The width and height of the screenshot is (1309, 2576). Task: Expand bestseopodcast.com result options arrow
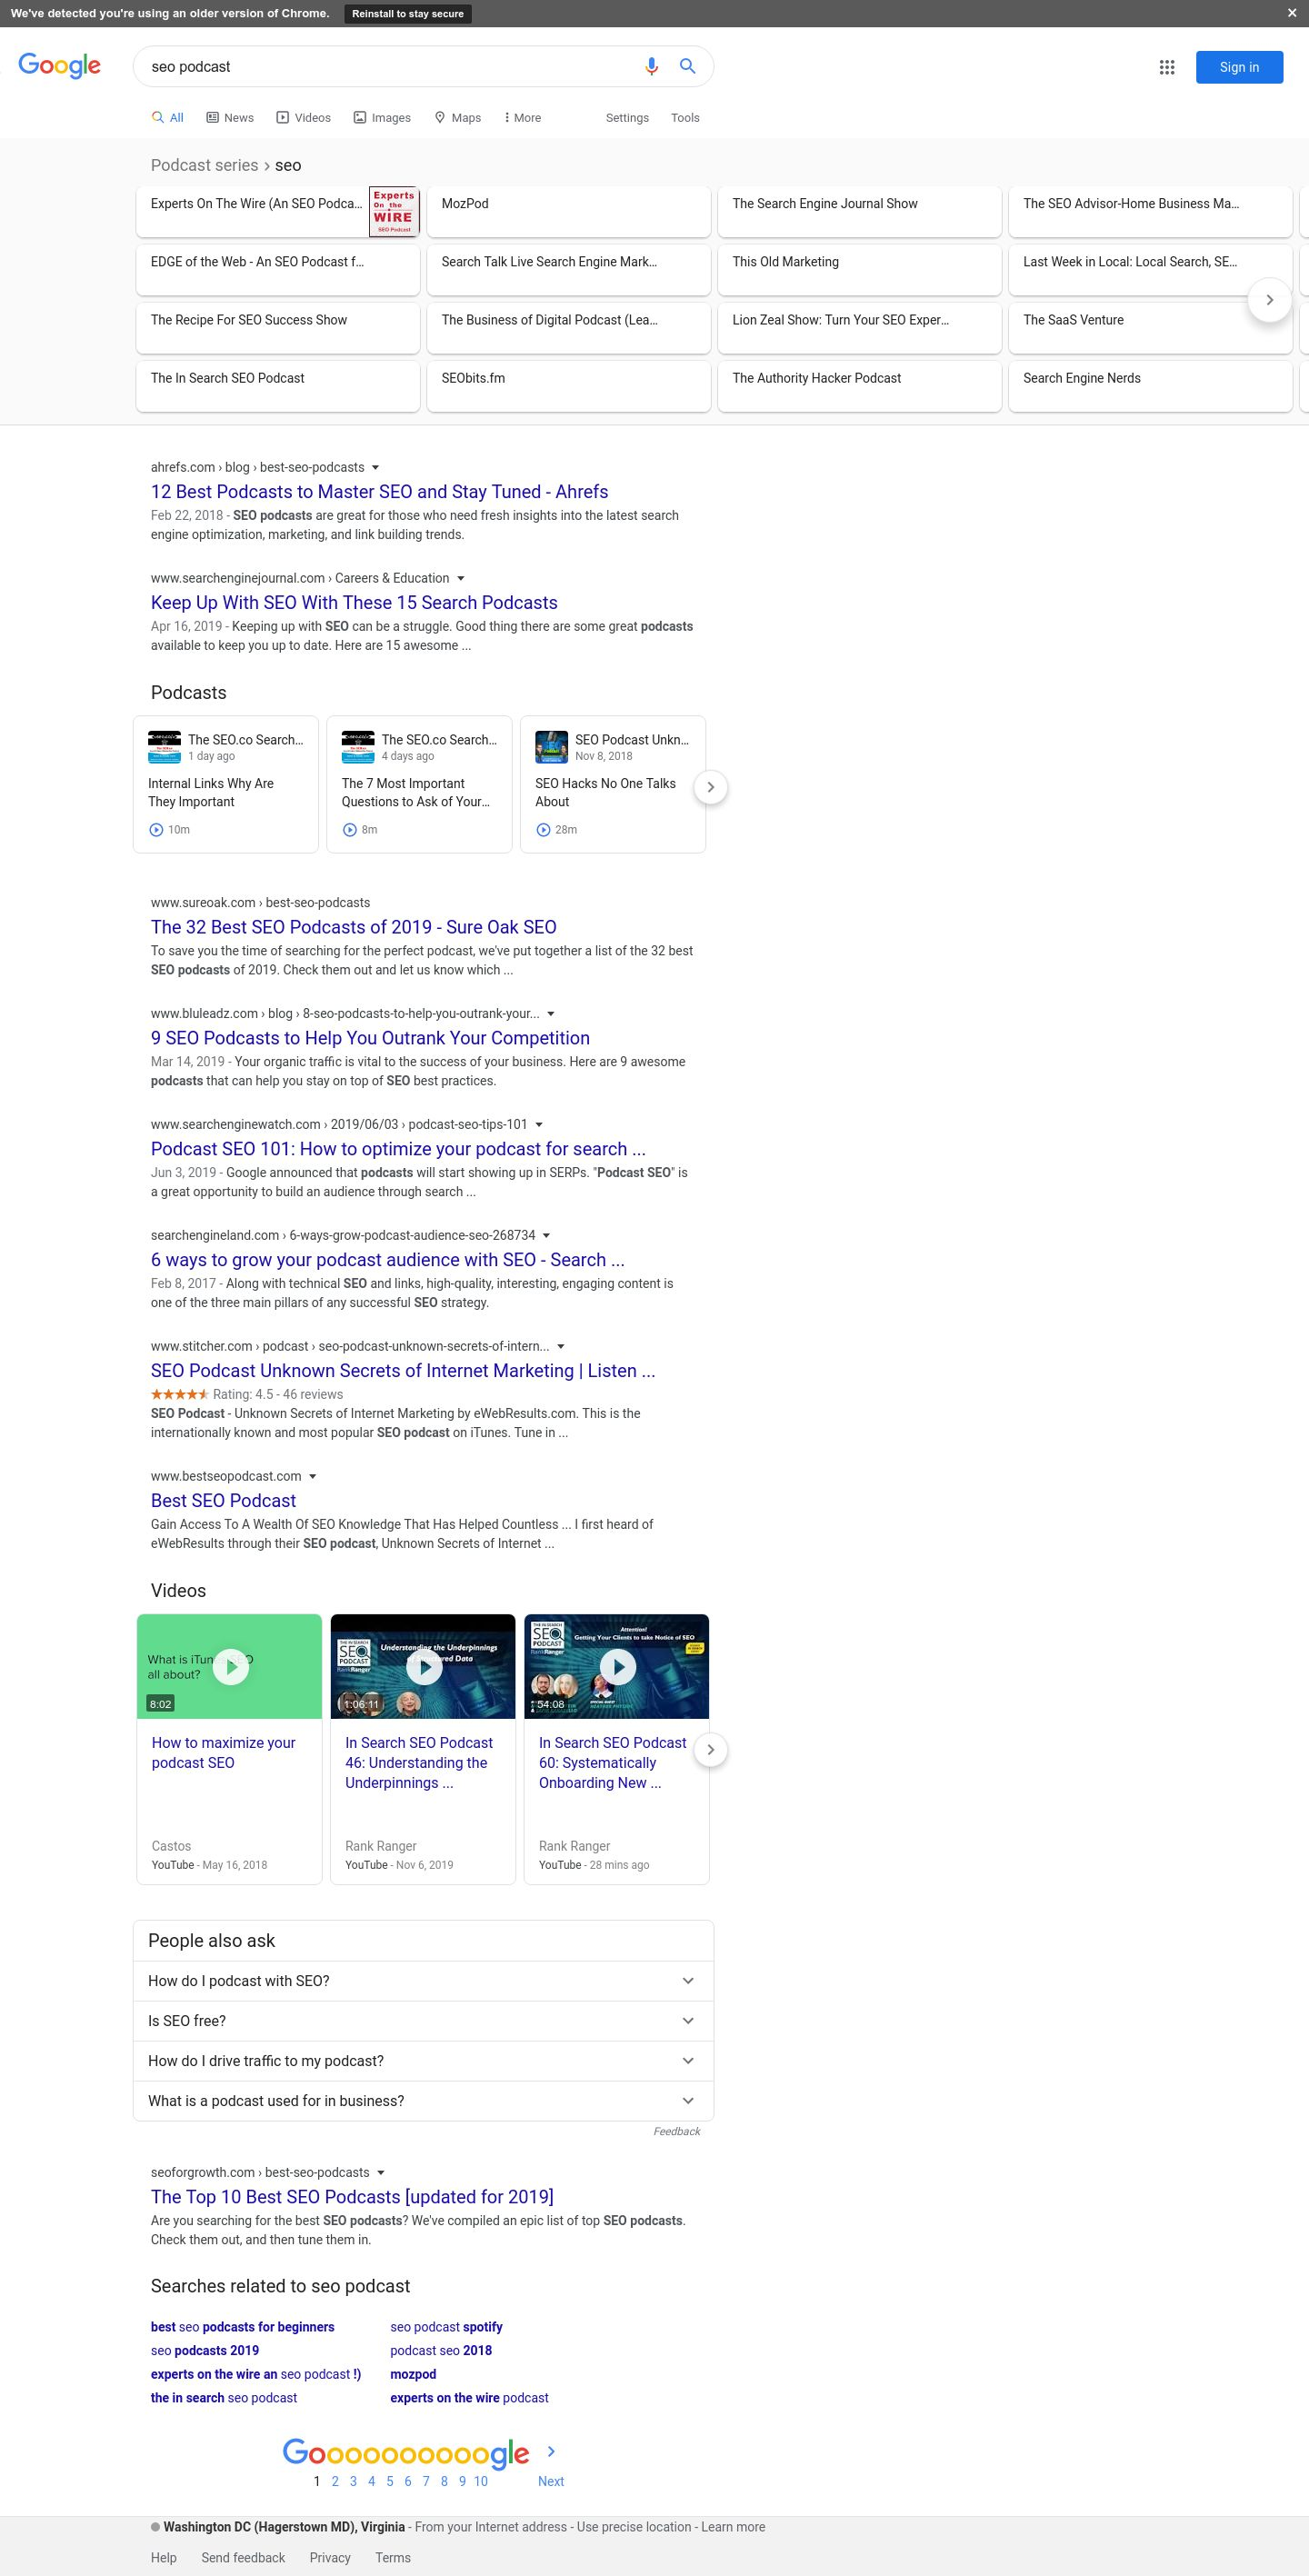click(312, 1476)
